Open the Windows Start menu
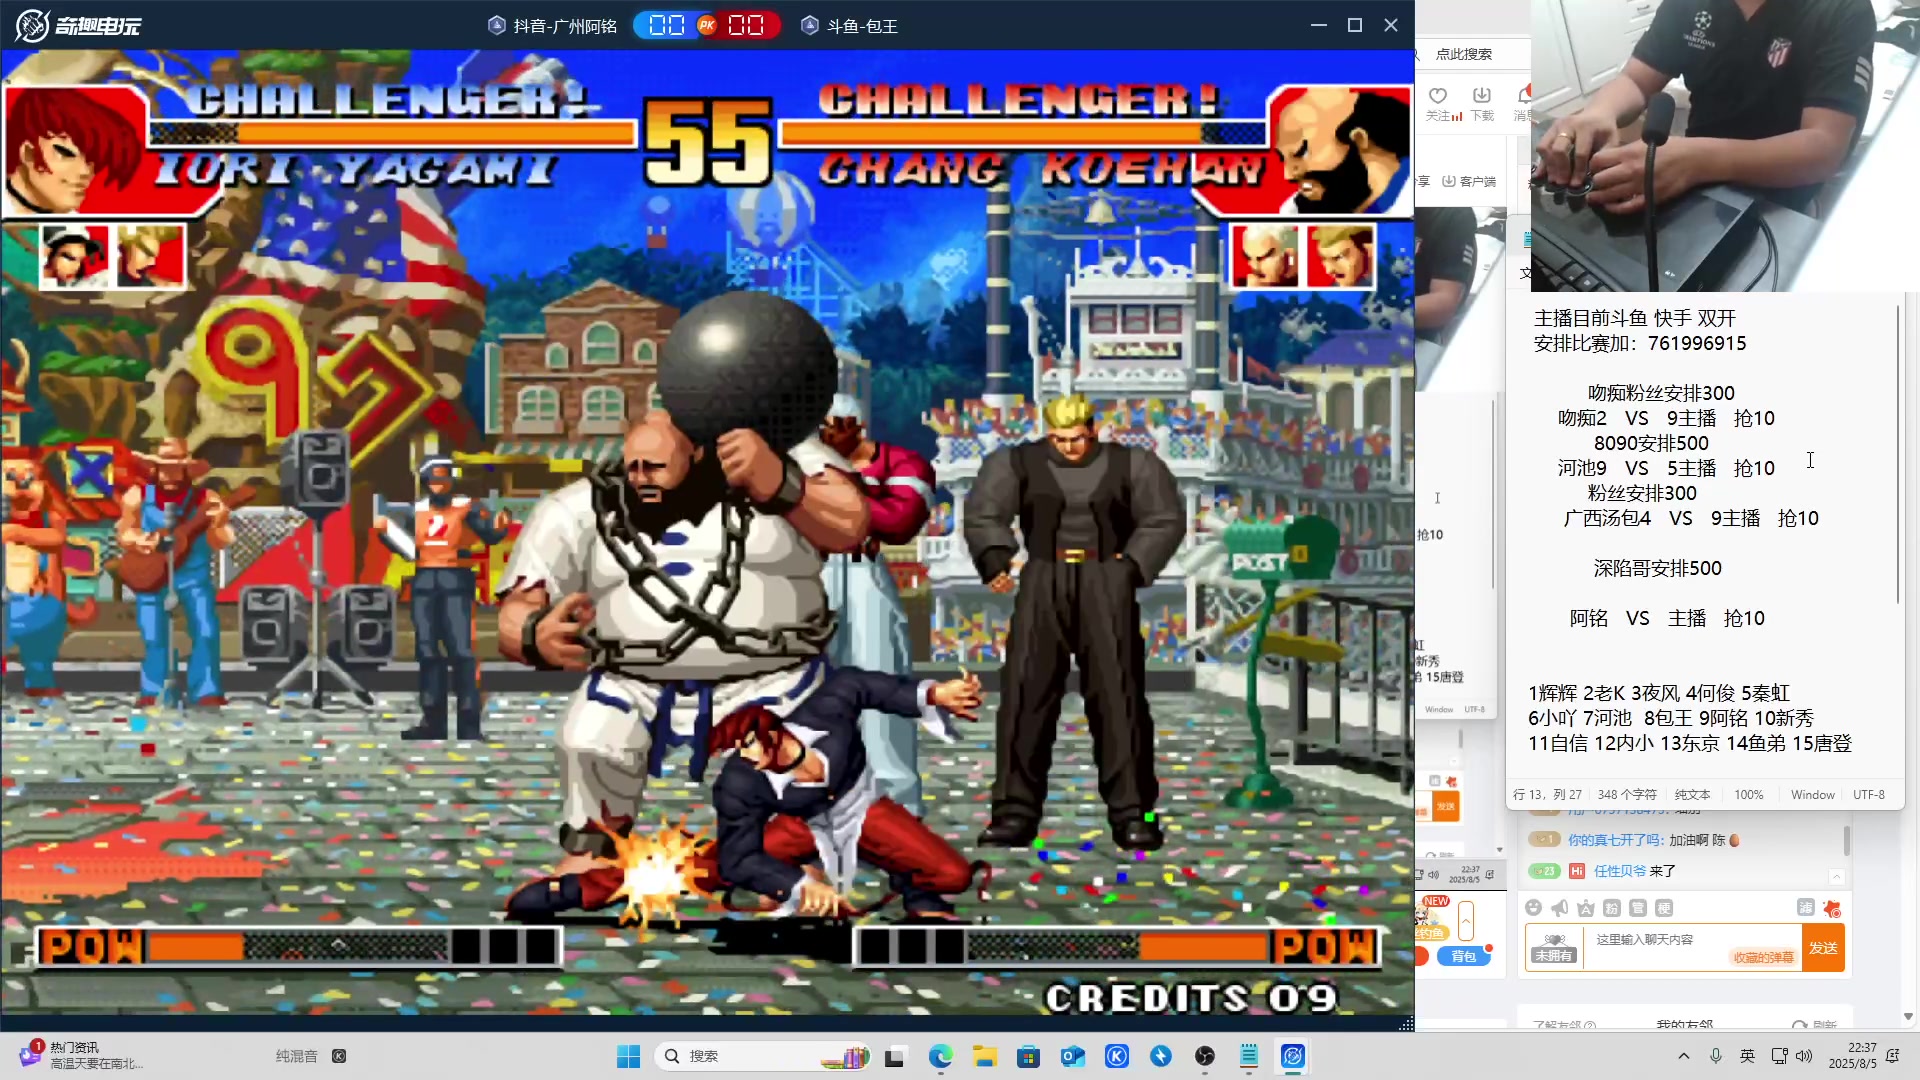This screenshot has height=1080, width=1920. [628, 1056]
